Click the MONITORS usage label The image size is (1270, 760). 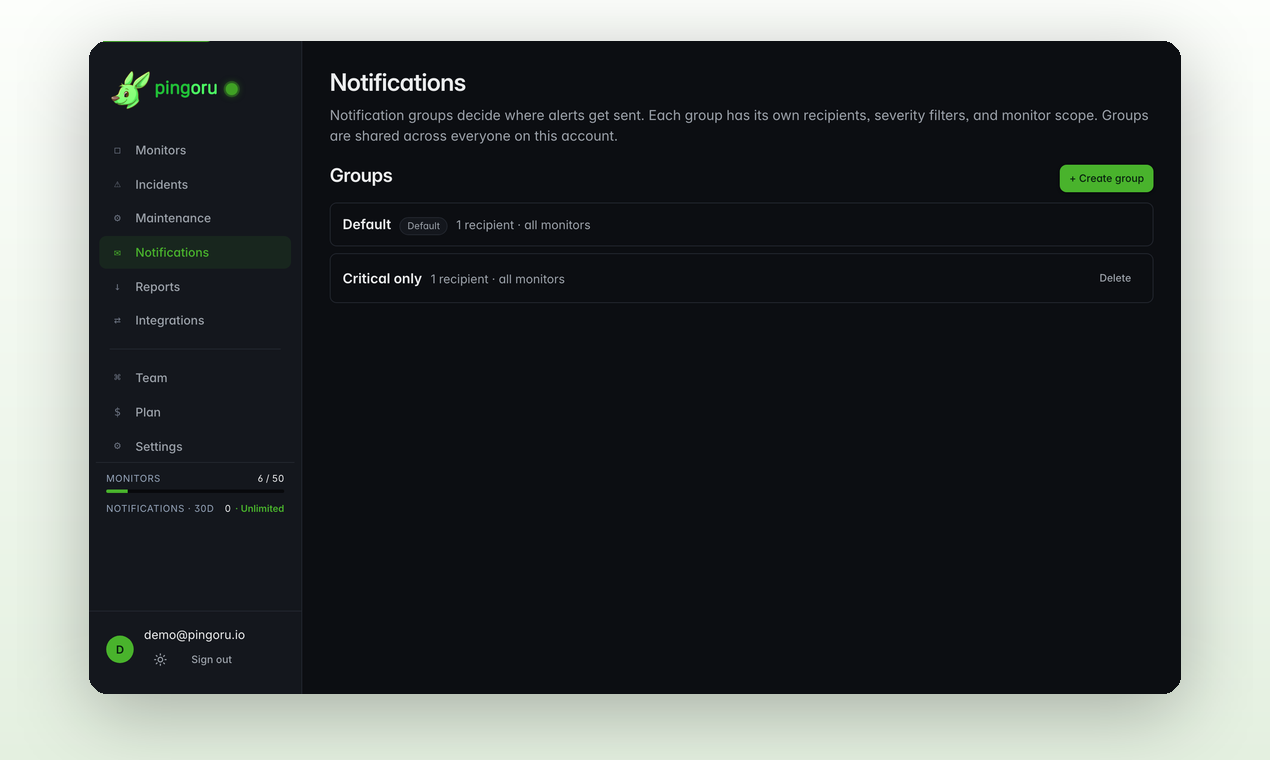[133, 479]
